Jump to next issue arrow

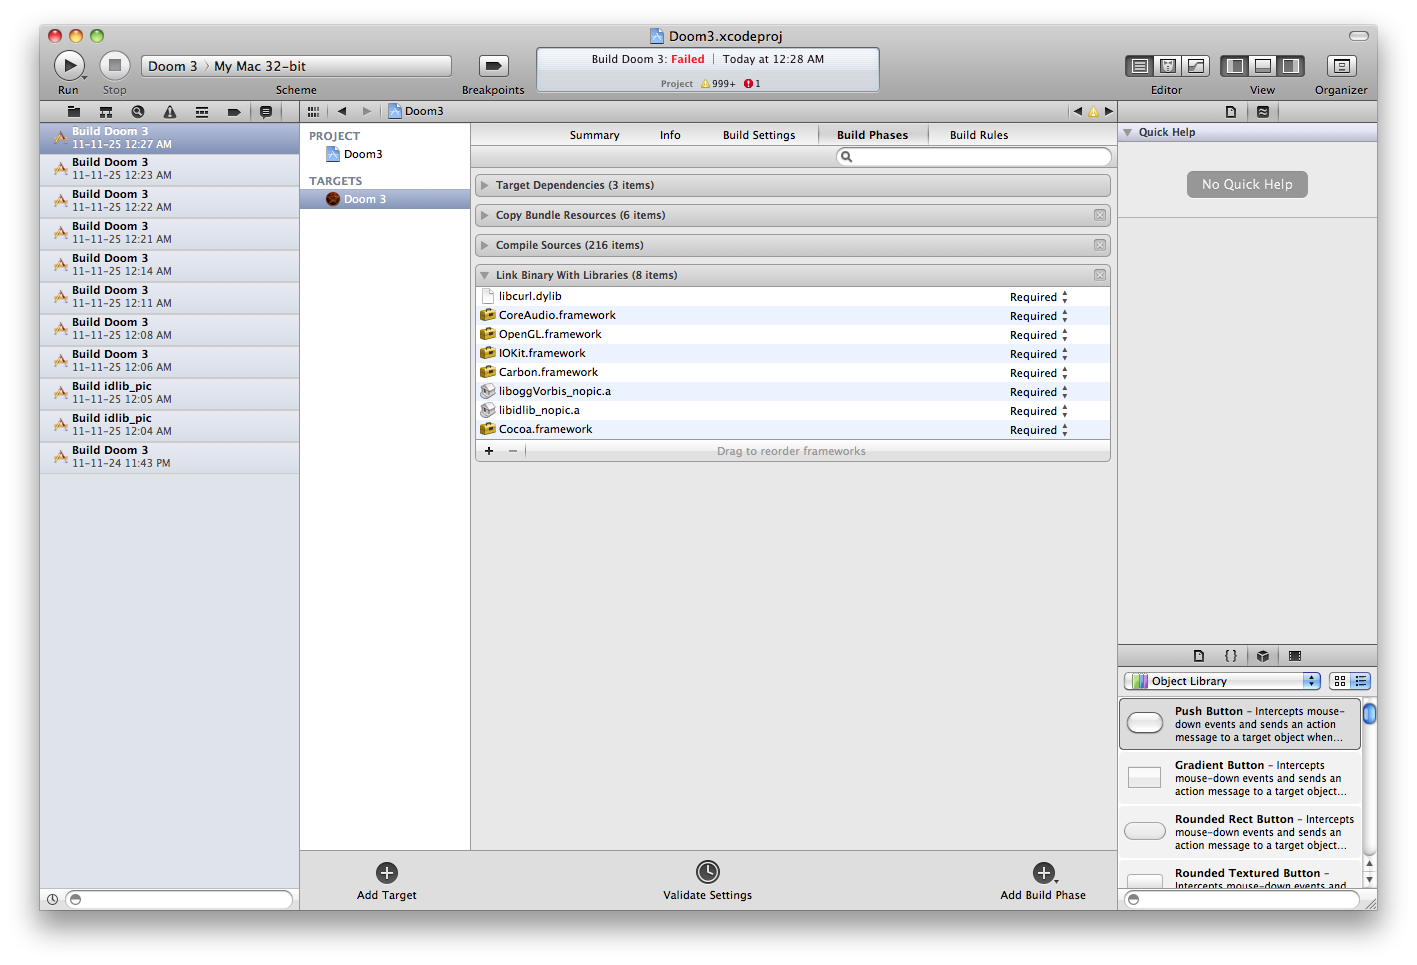(x=1108, y=111)
